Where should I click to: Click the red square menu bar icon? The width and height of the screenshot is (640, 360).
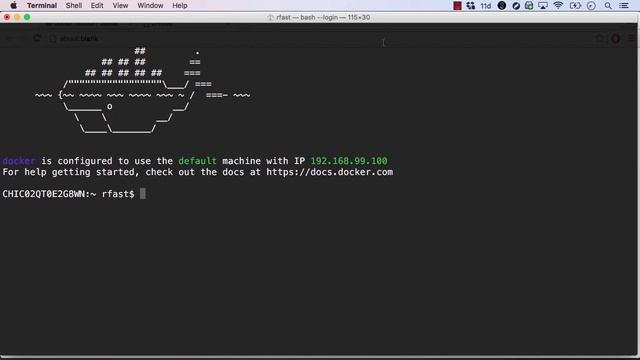[457, 6]
